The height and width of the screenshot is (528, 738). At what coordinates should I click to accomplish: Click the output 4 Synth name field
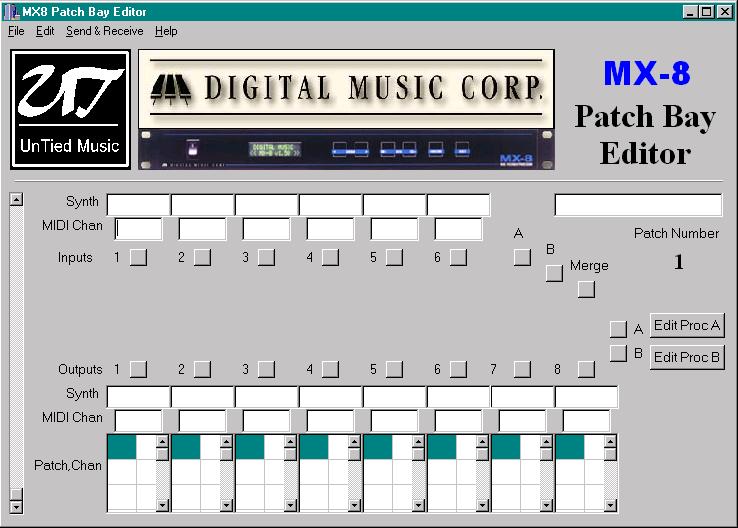[x=330, y=397]
